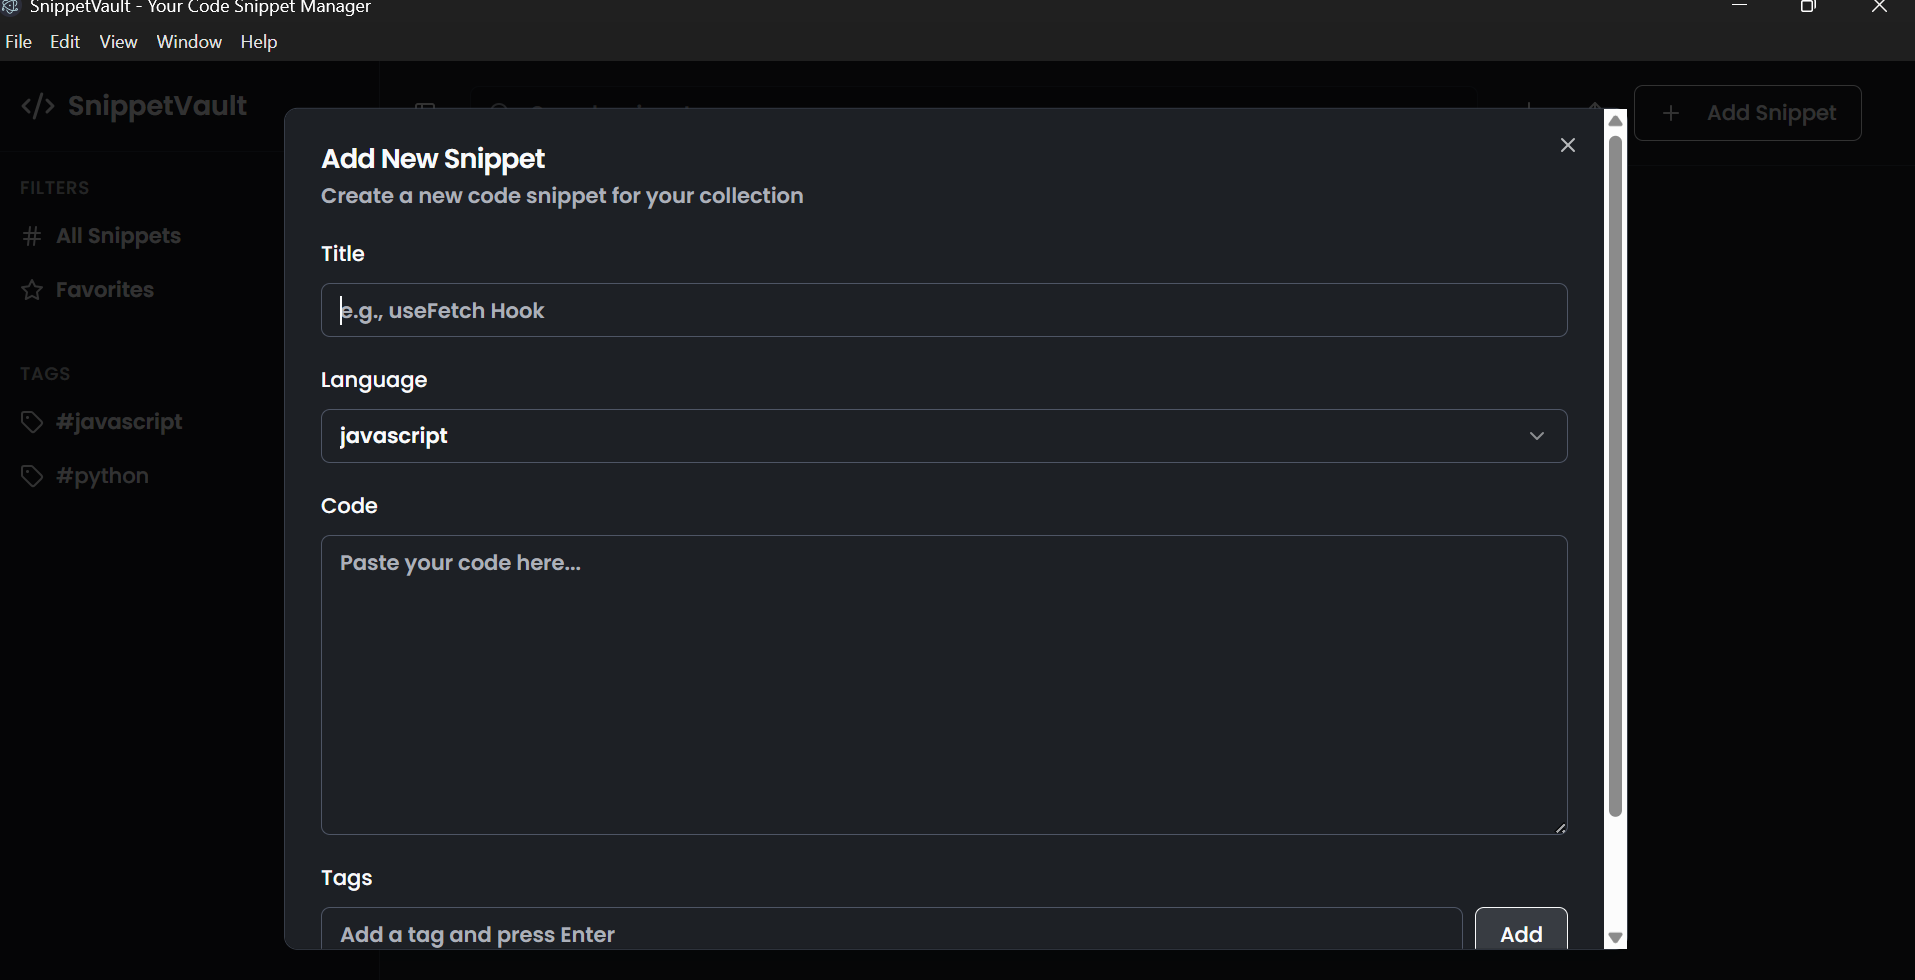Open the Edit menu
The image size is (1915, 980).
click(64, 41)
